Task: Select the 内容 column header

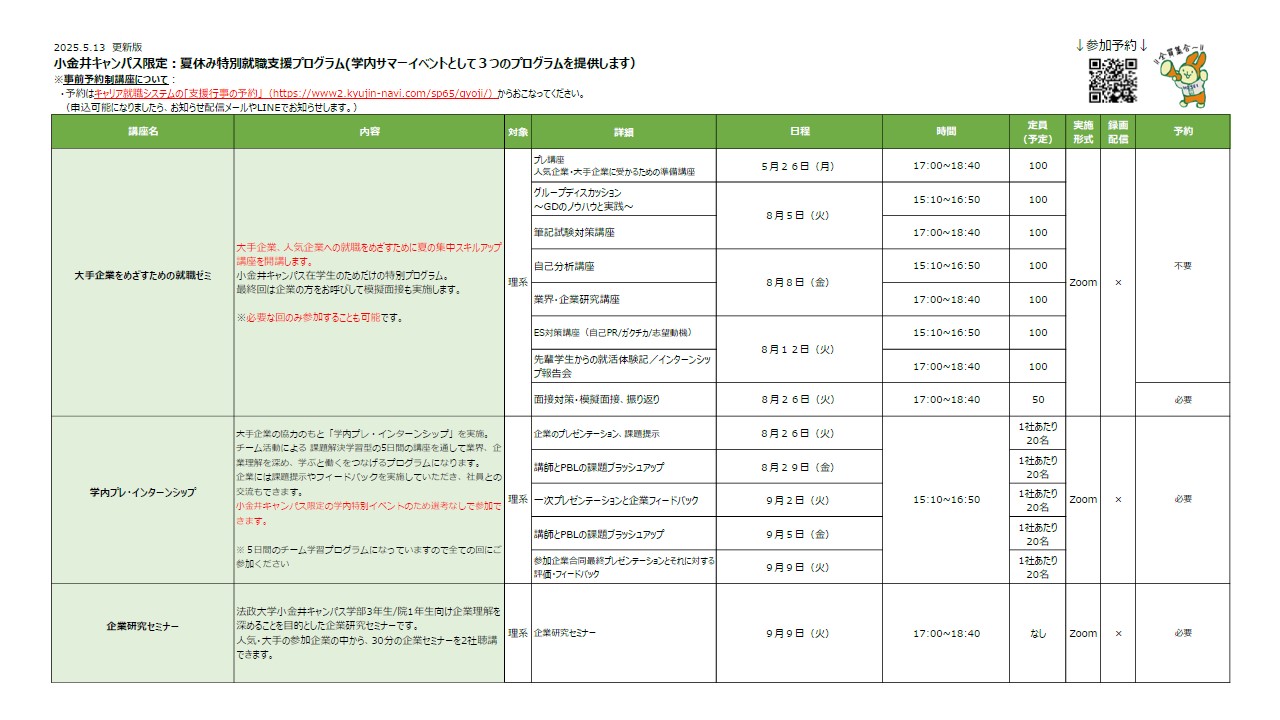Action: (x=369, y=132)
